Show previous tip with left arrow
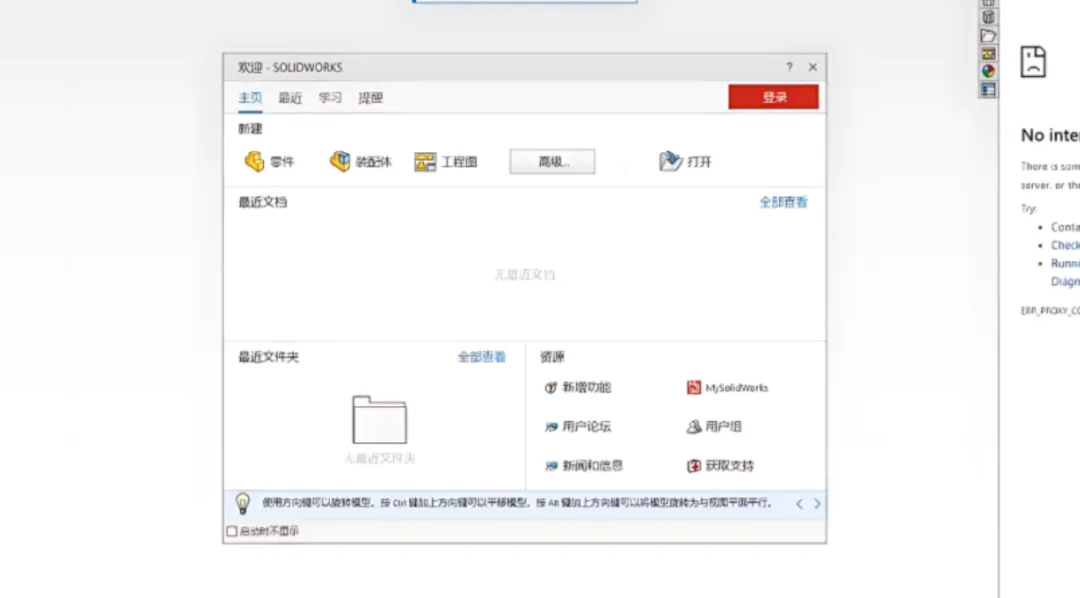1080x598 pixels. click(x=799, y=504)
